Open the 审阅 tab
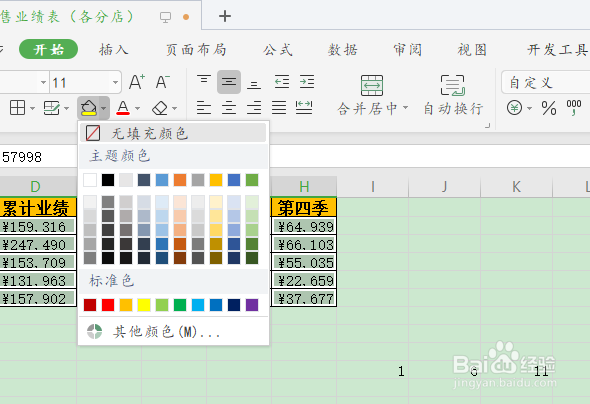 pyautogui.click(x=408, y=49)
